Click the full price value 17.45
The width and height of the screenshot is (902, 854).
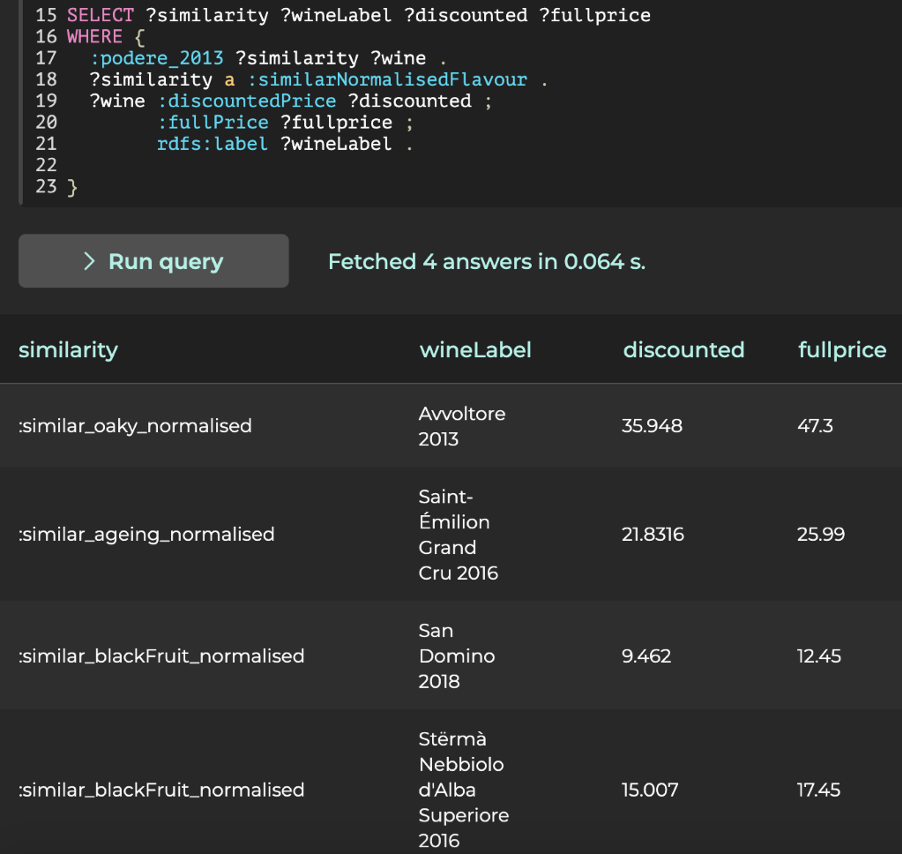tap(820, 790)
